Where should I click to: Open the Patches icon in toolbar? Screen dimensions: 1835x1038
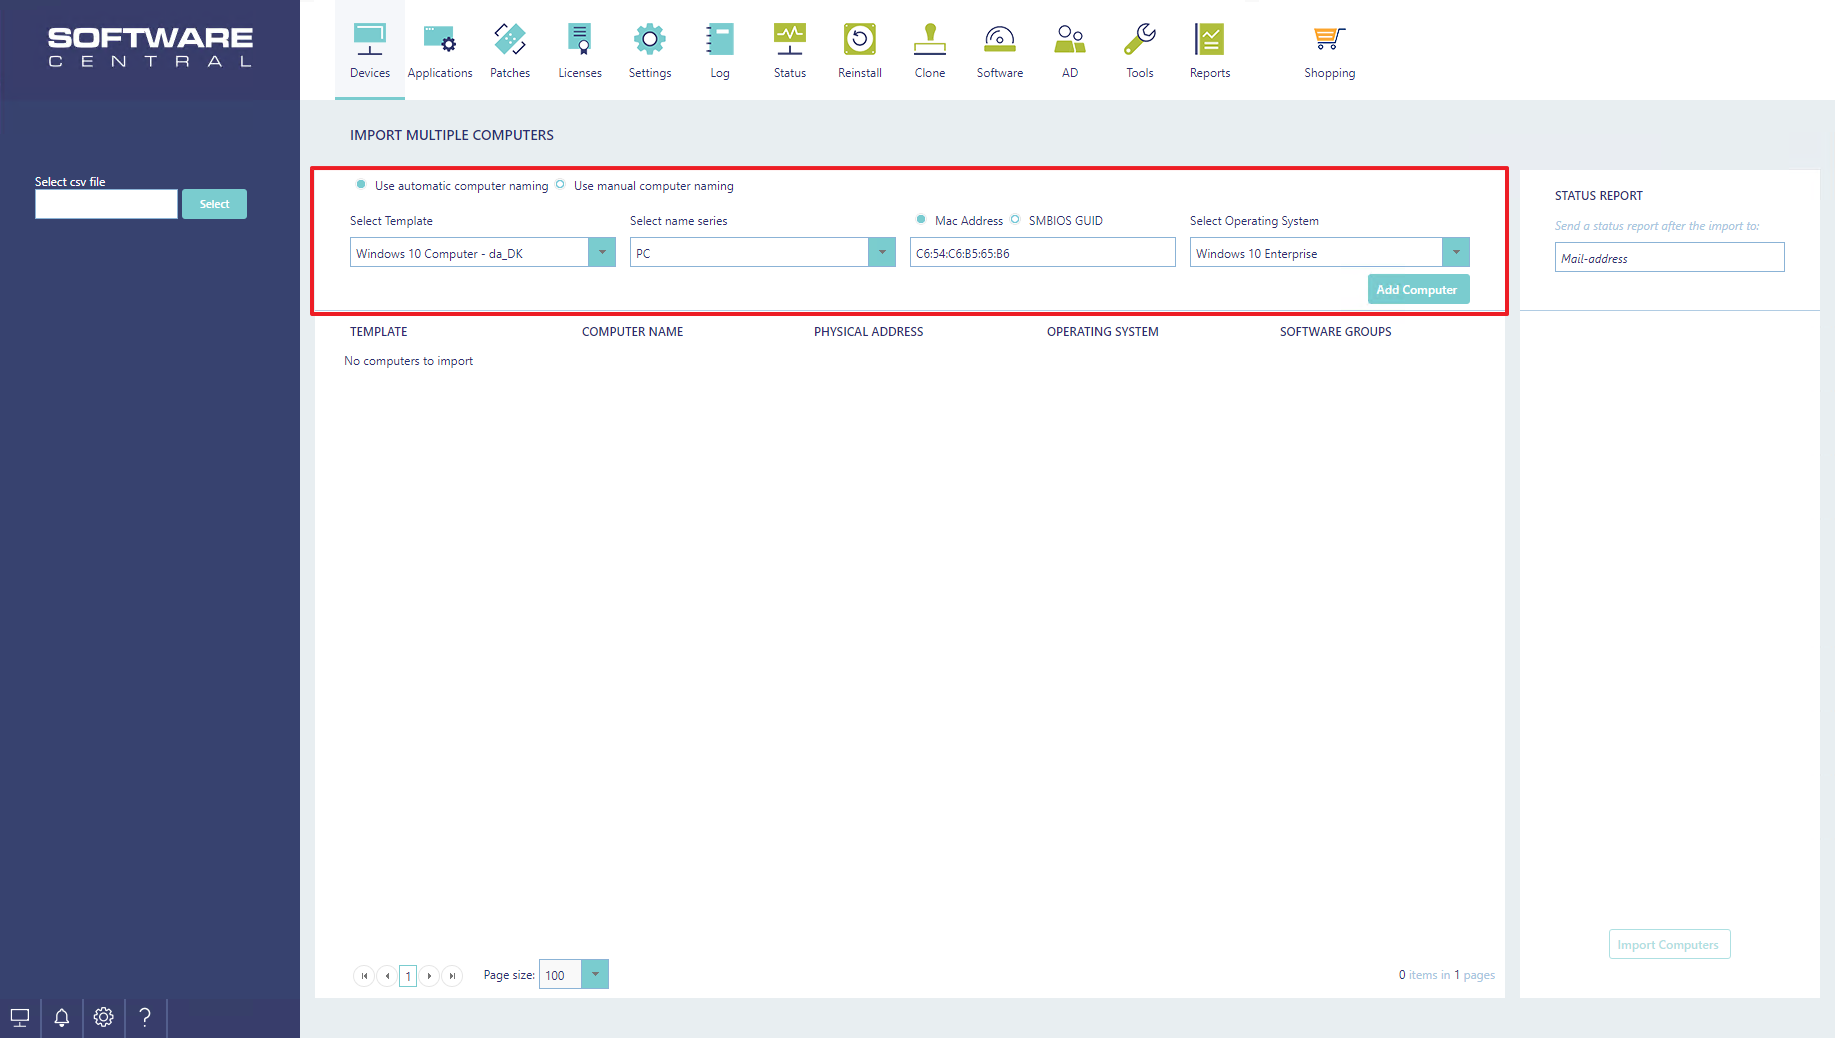click(x=510, y=40)
